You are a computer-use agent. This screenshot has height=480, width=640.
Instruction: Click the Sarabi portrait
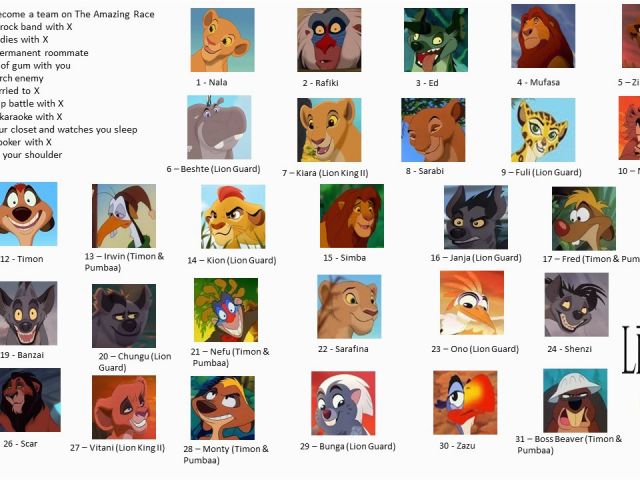[433, 130]
